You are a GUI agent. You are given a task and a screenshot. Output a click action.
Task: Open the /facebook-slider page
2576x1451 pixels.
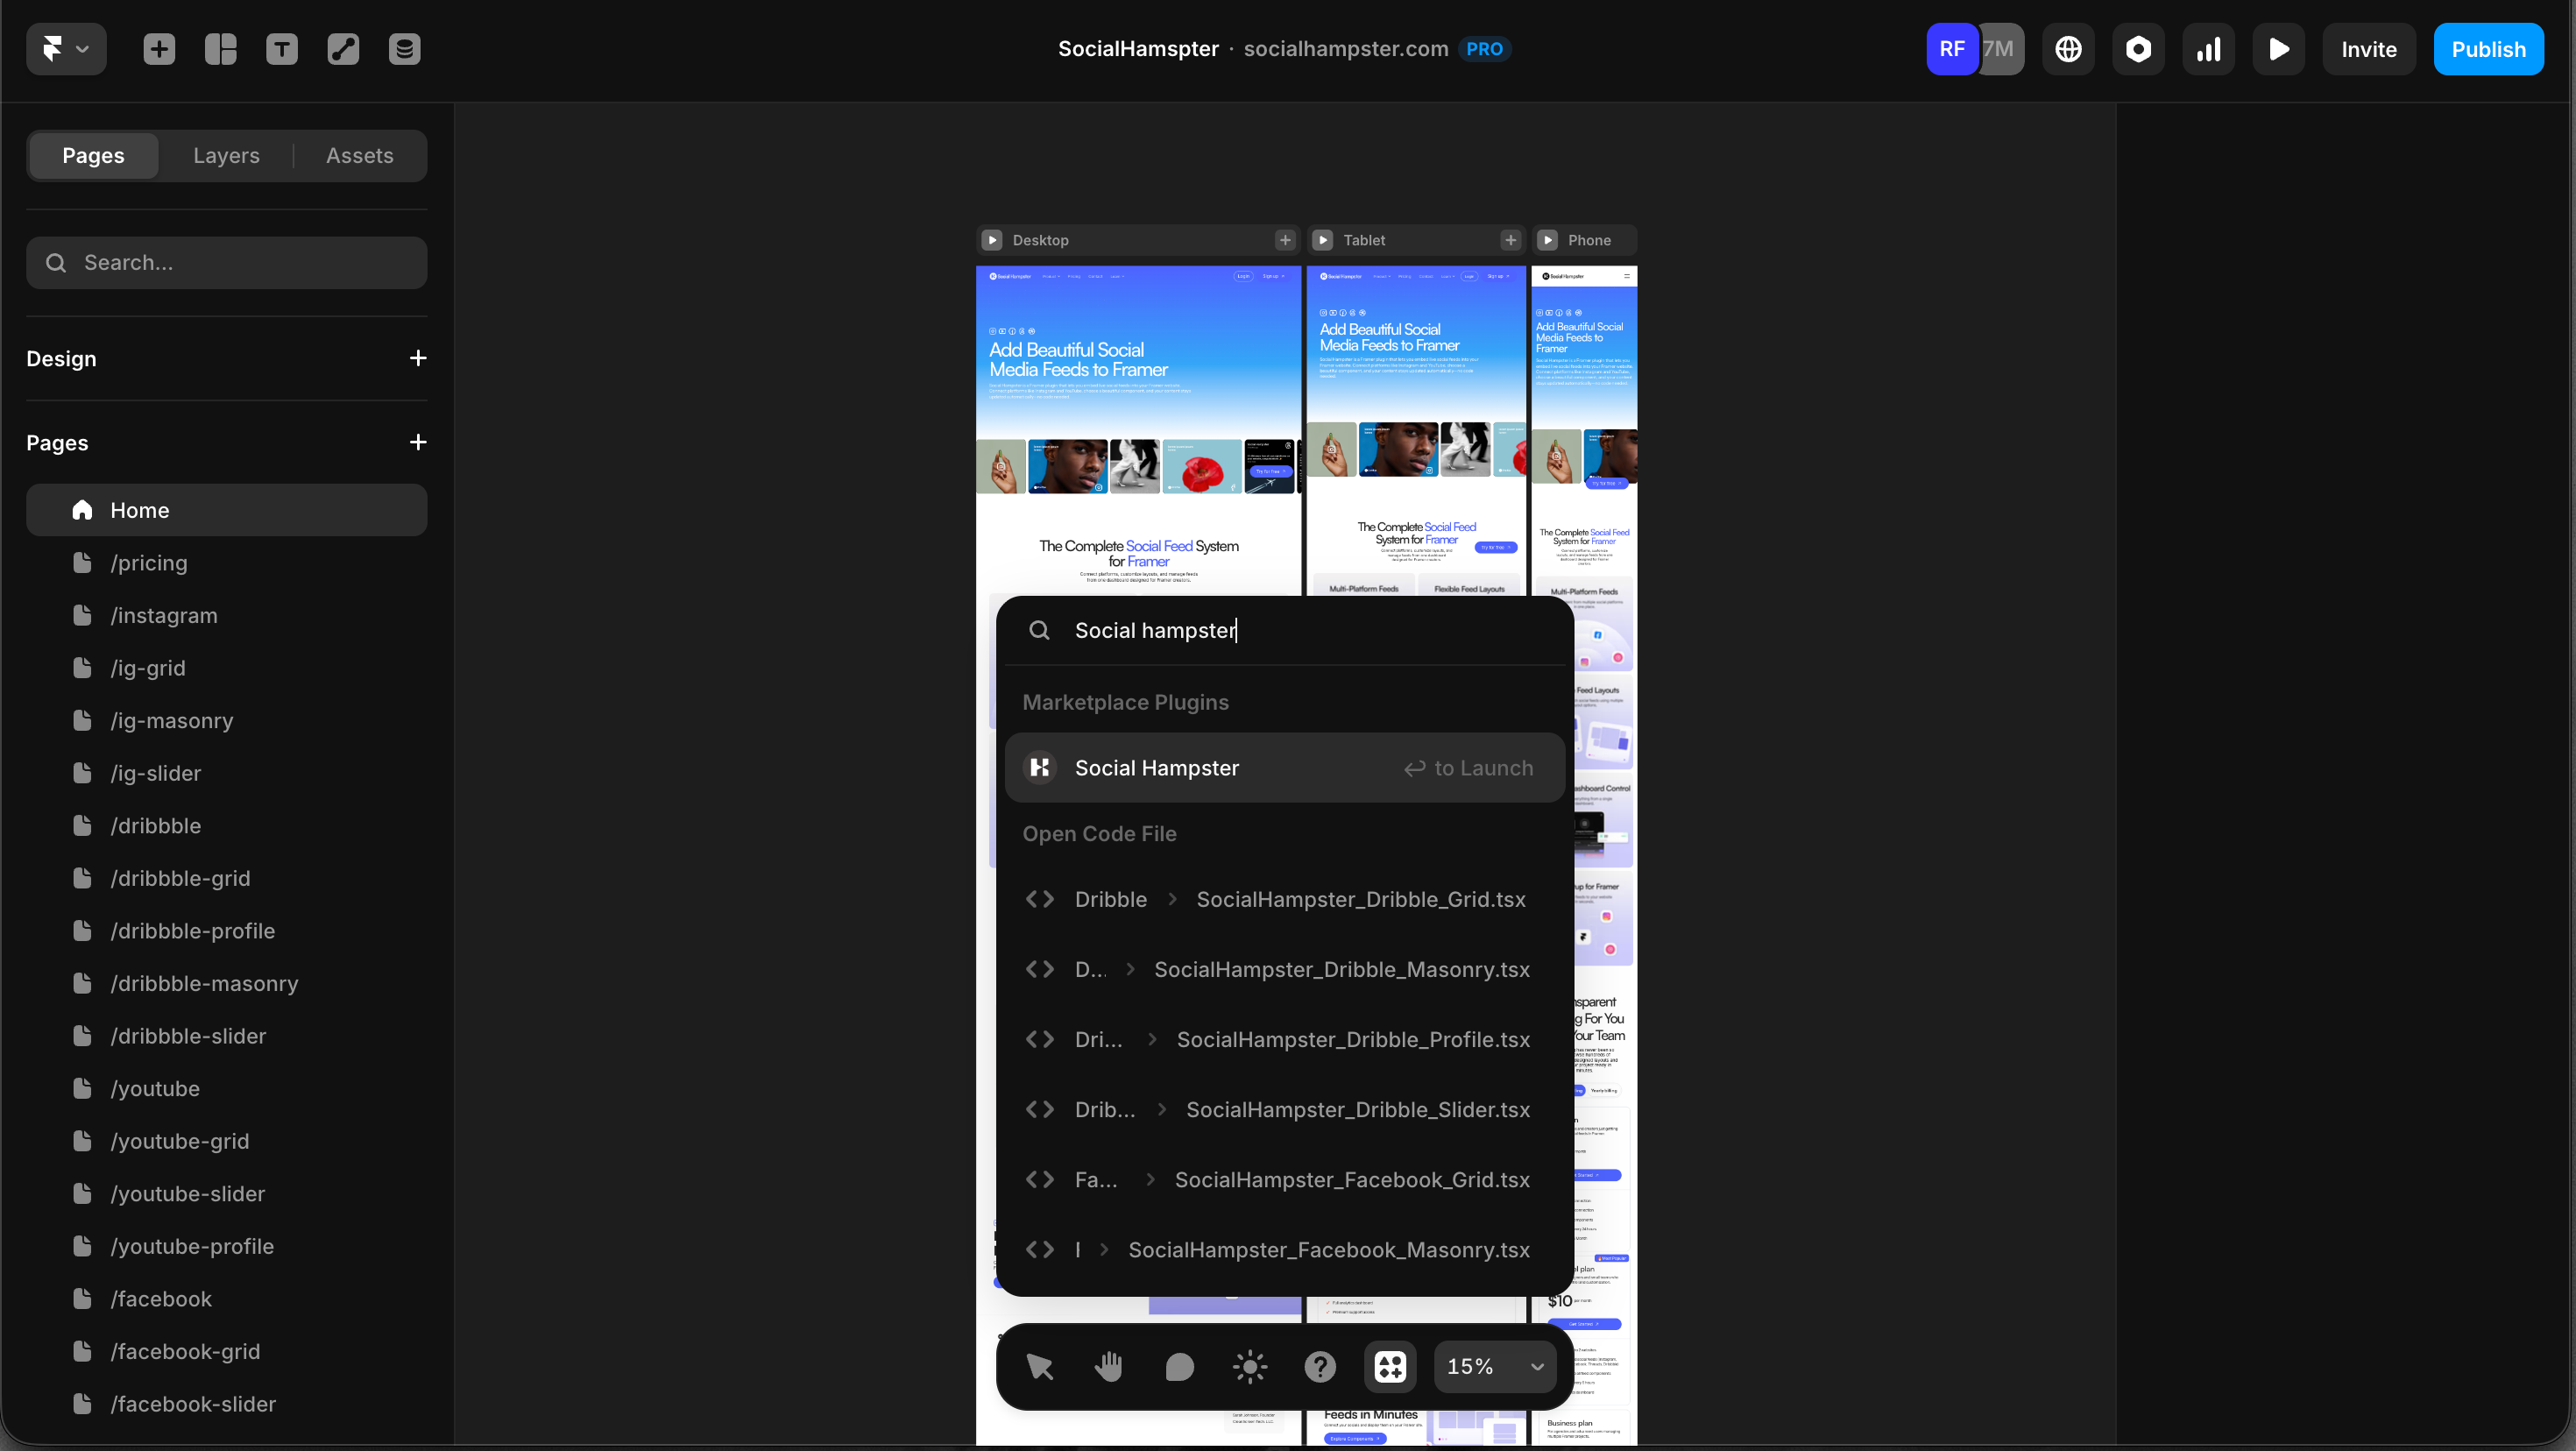click(x=227, y=1404)
